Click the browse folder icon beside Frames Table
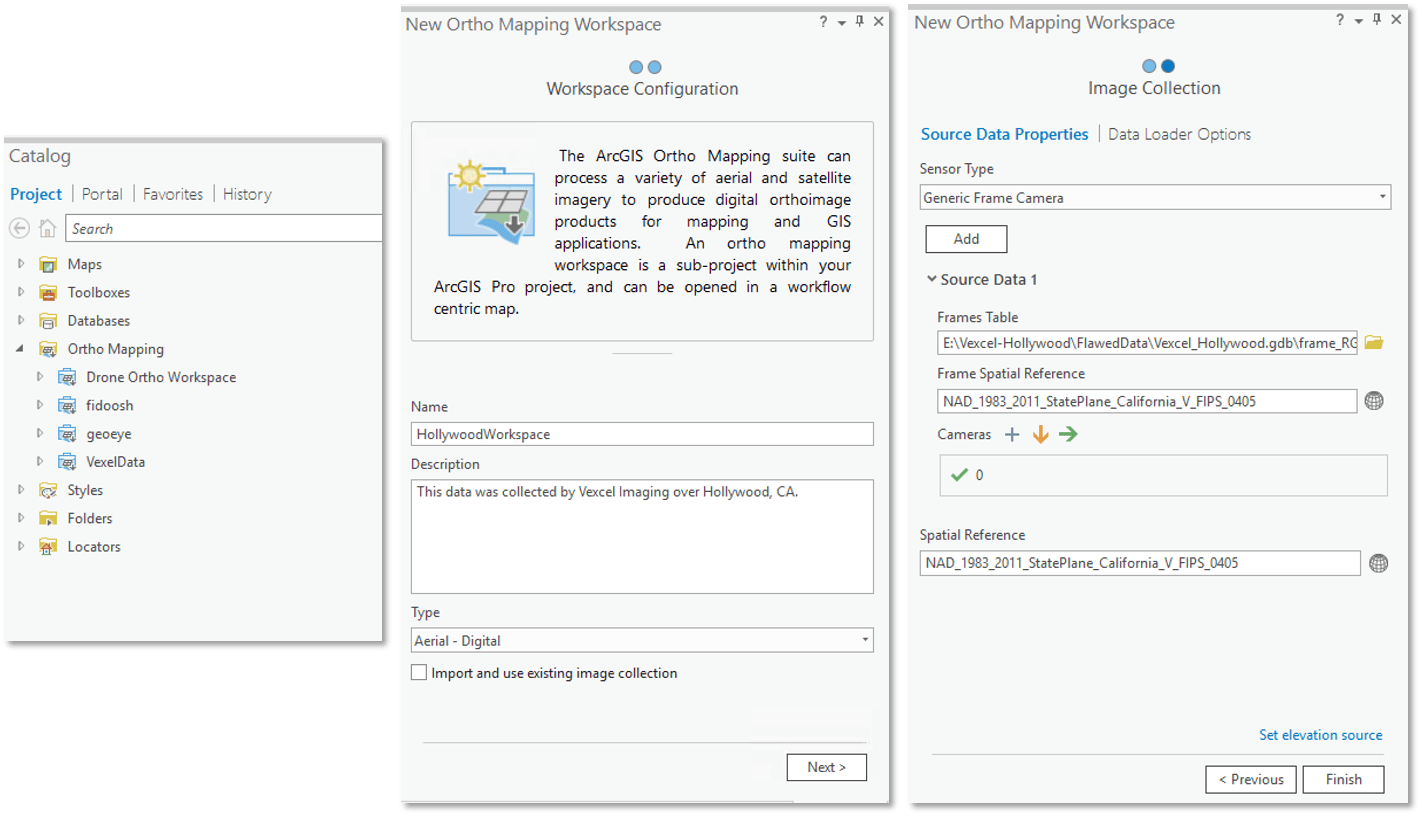Screen dimensions: 1421x816 point(1374,341)
